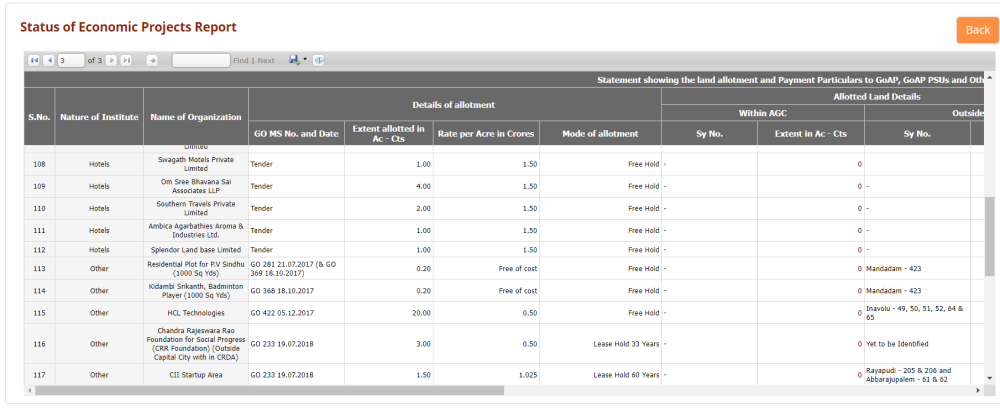Click GO 422 05.12.2017 cell
The height and width of the screenshot is (415, 1000).
click(297, 313)
